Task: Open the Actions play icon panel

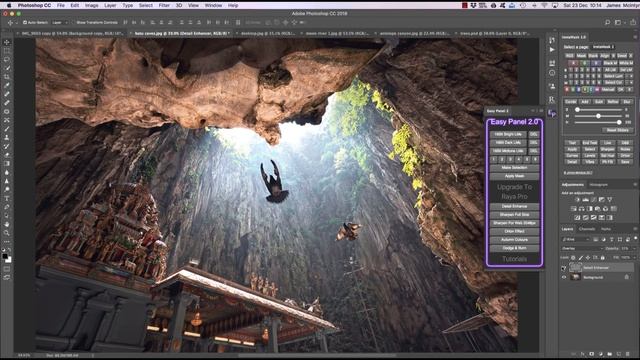Action: click(552, 49)
